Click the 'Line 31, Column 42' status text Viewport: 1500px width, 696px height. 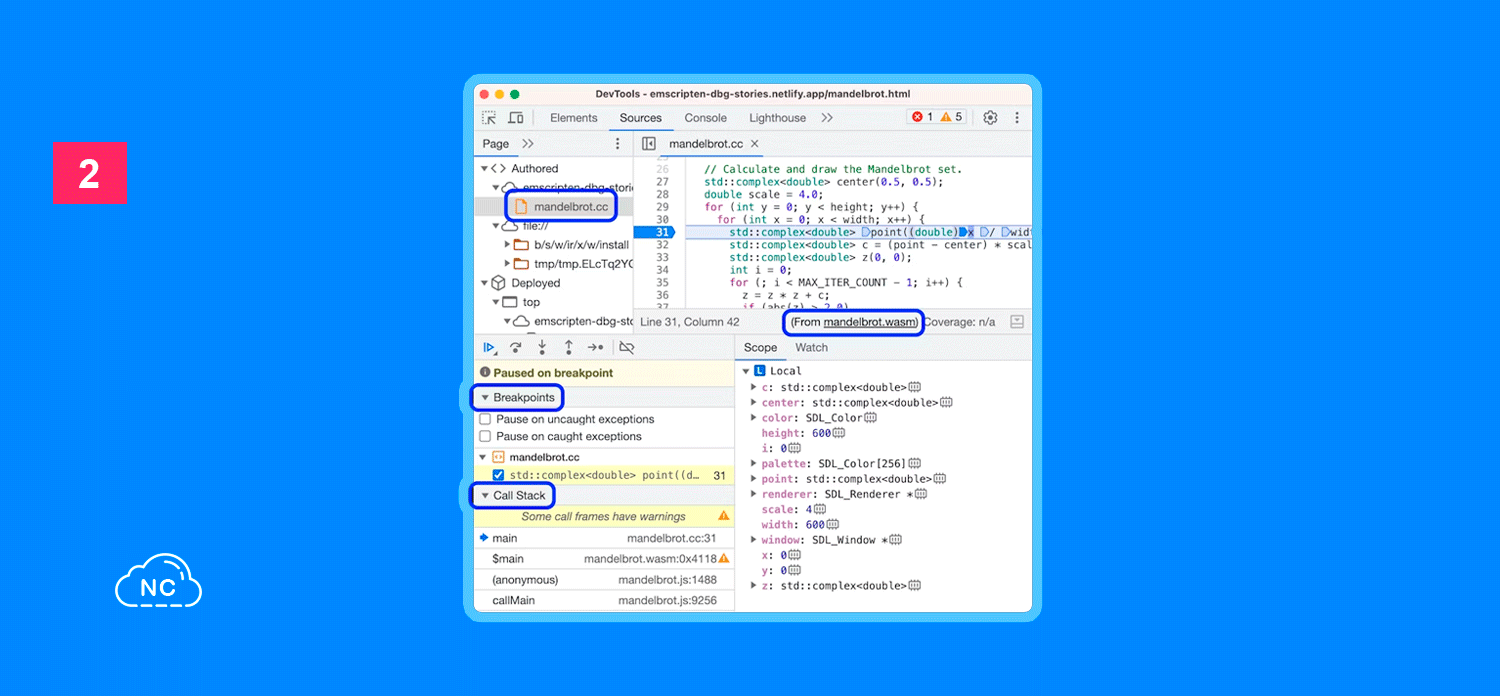[x=690, y=322]
